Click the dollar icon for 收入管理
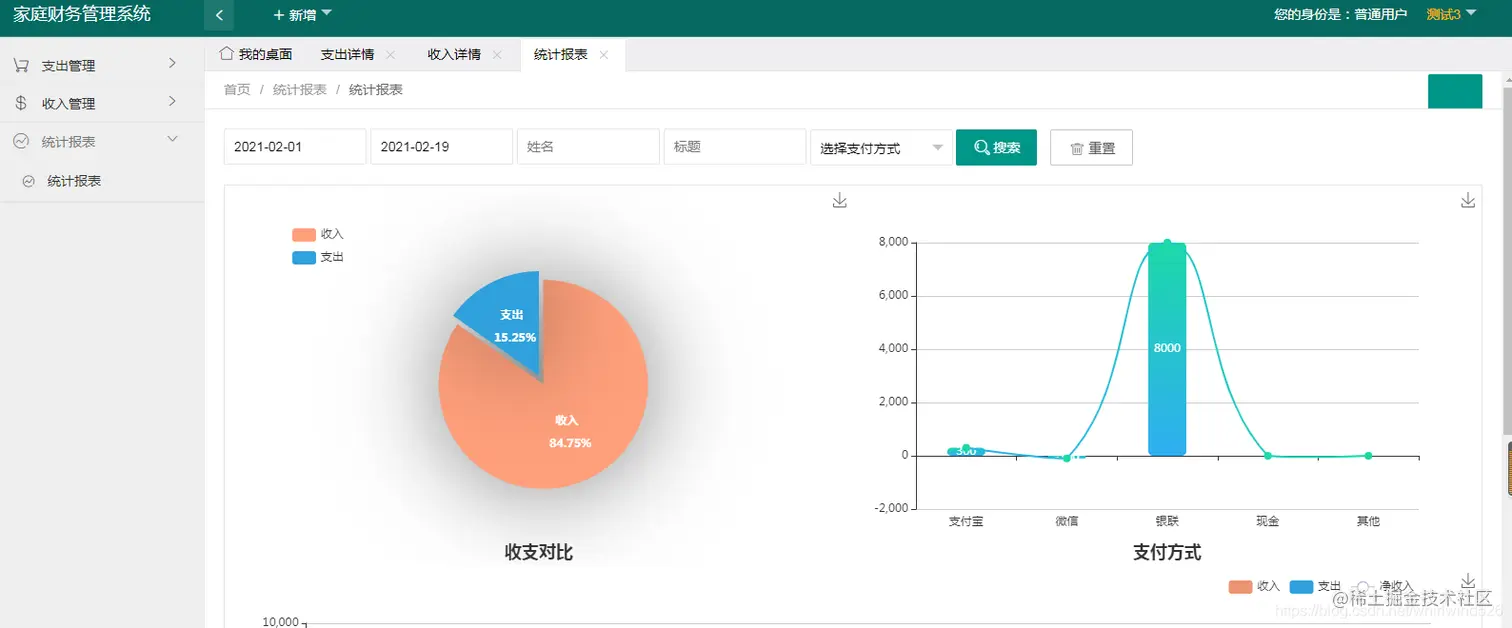 coord(20,103)
